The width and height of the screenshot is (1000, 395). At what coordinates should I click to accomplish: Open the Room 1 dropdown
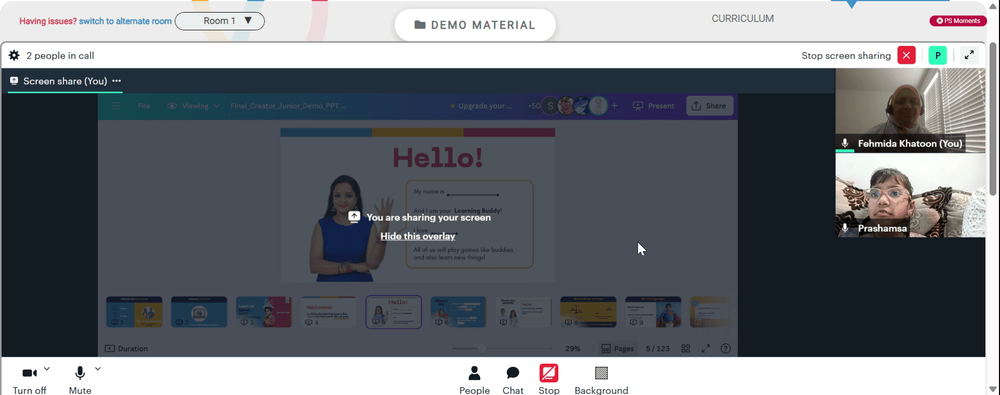(x=220, y=21)
